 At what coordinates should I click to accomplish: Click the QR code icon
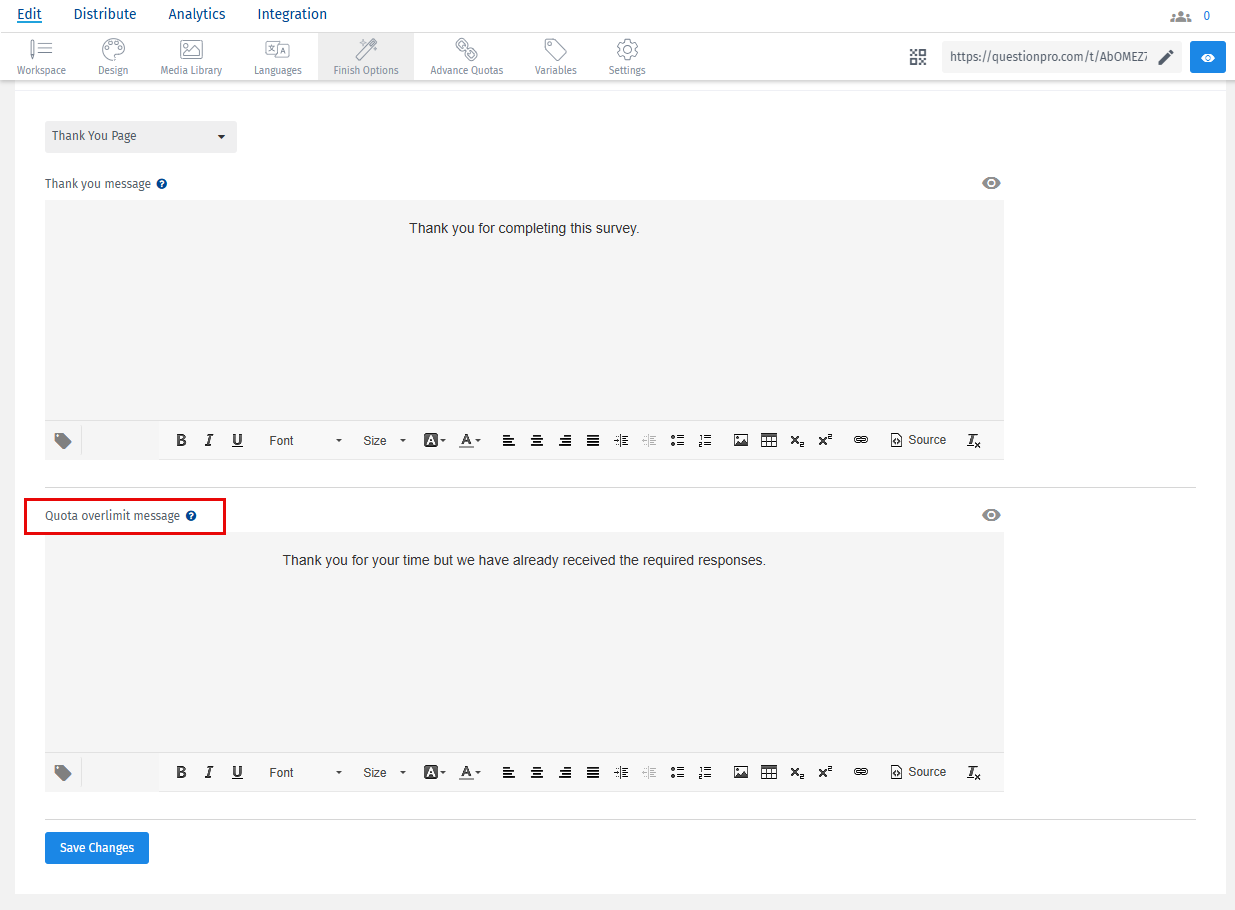tap(918, 57)
